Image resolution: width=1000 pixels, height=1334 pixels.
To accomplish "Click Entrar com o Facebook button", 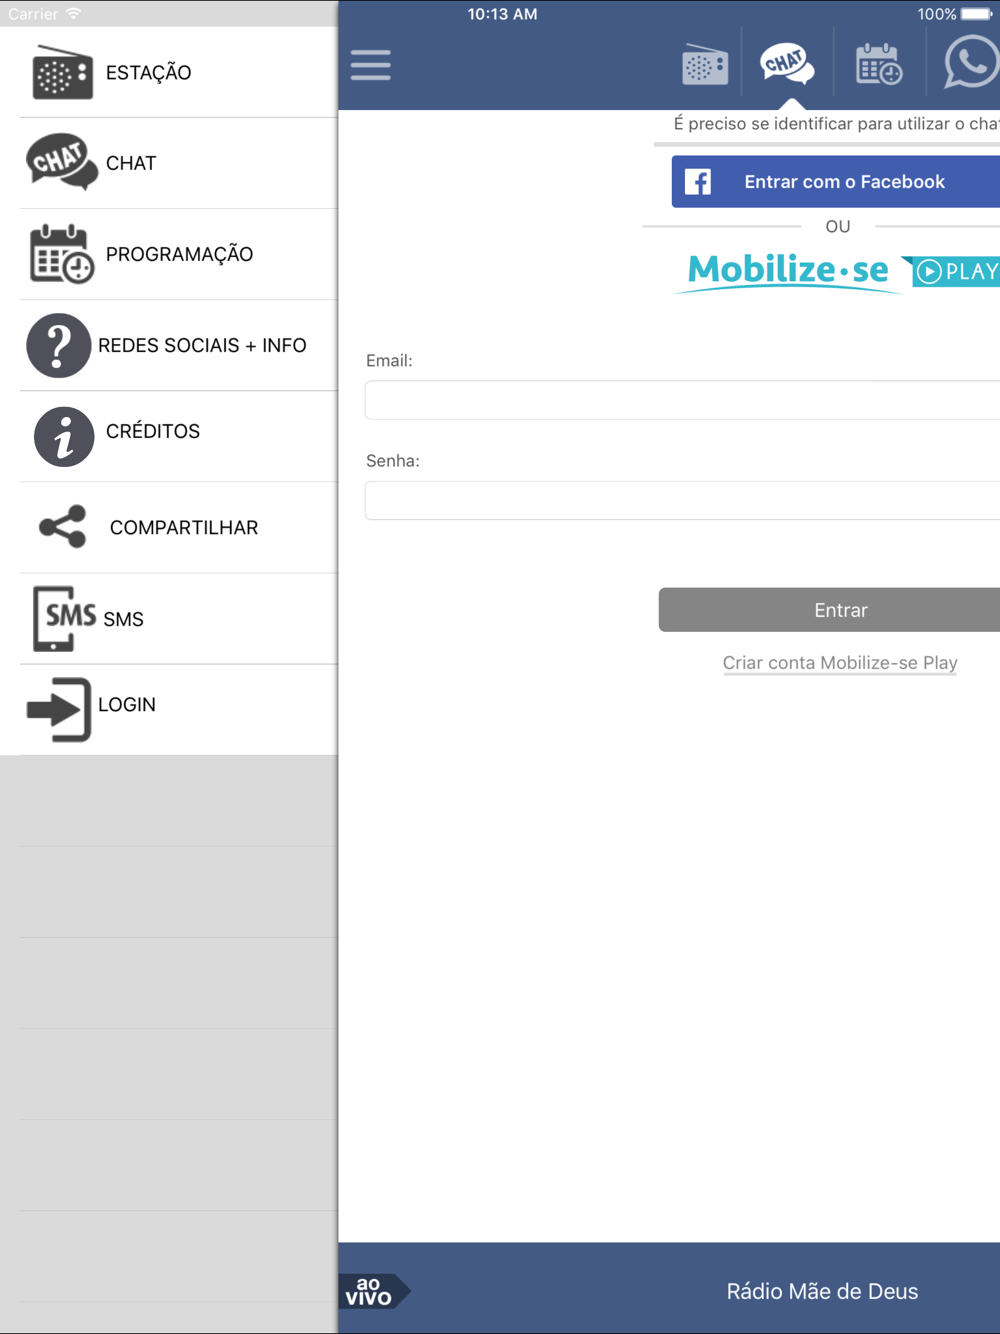I will pos(836,182).
